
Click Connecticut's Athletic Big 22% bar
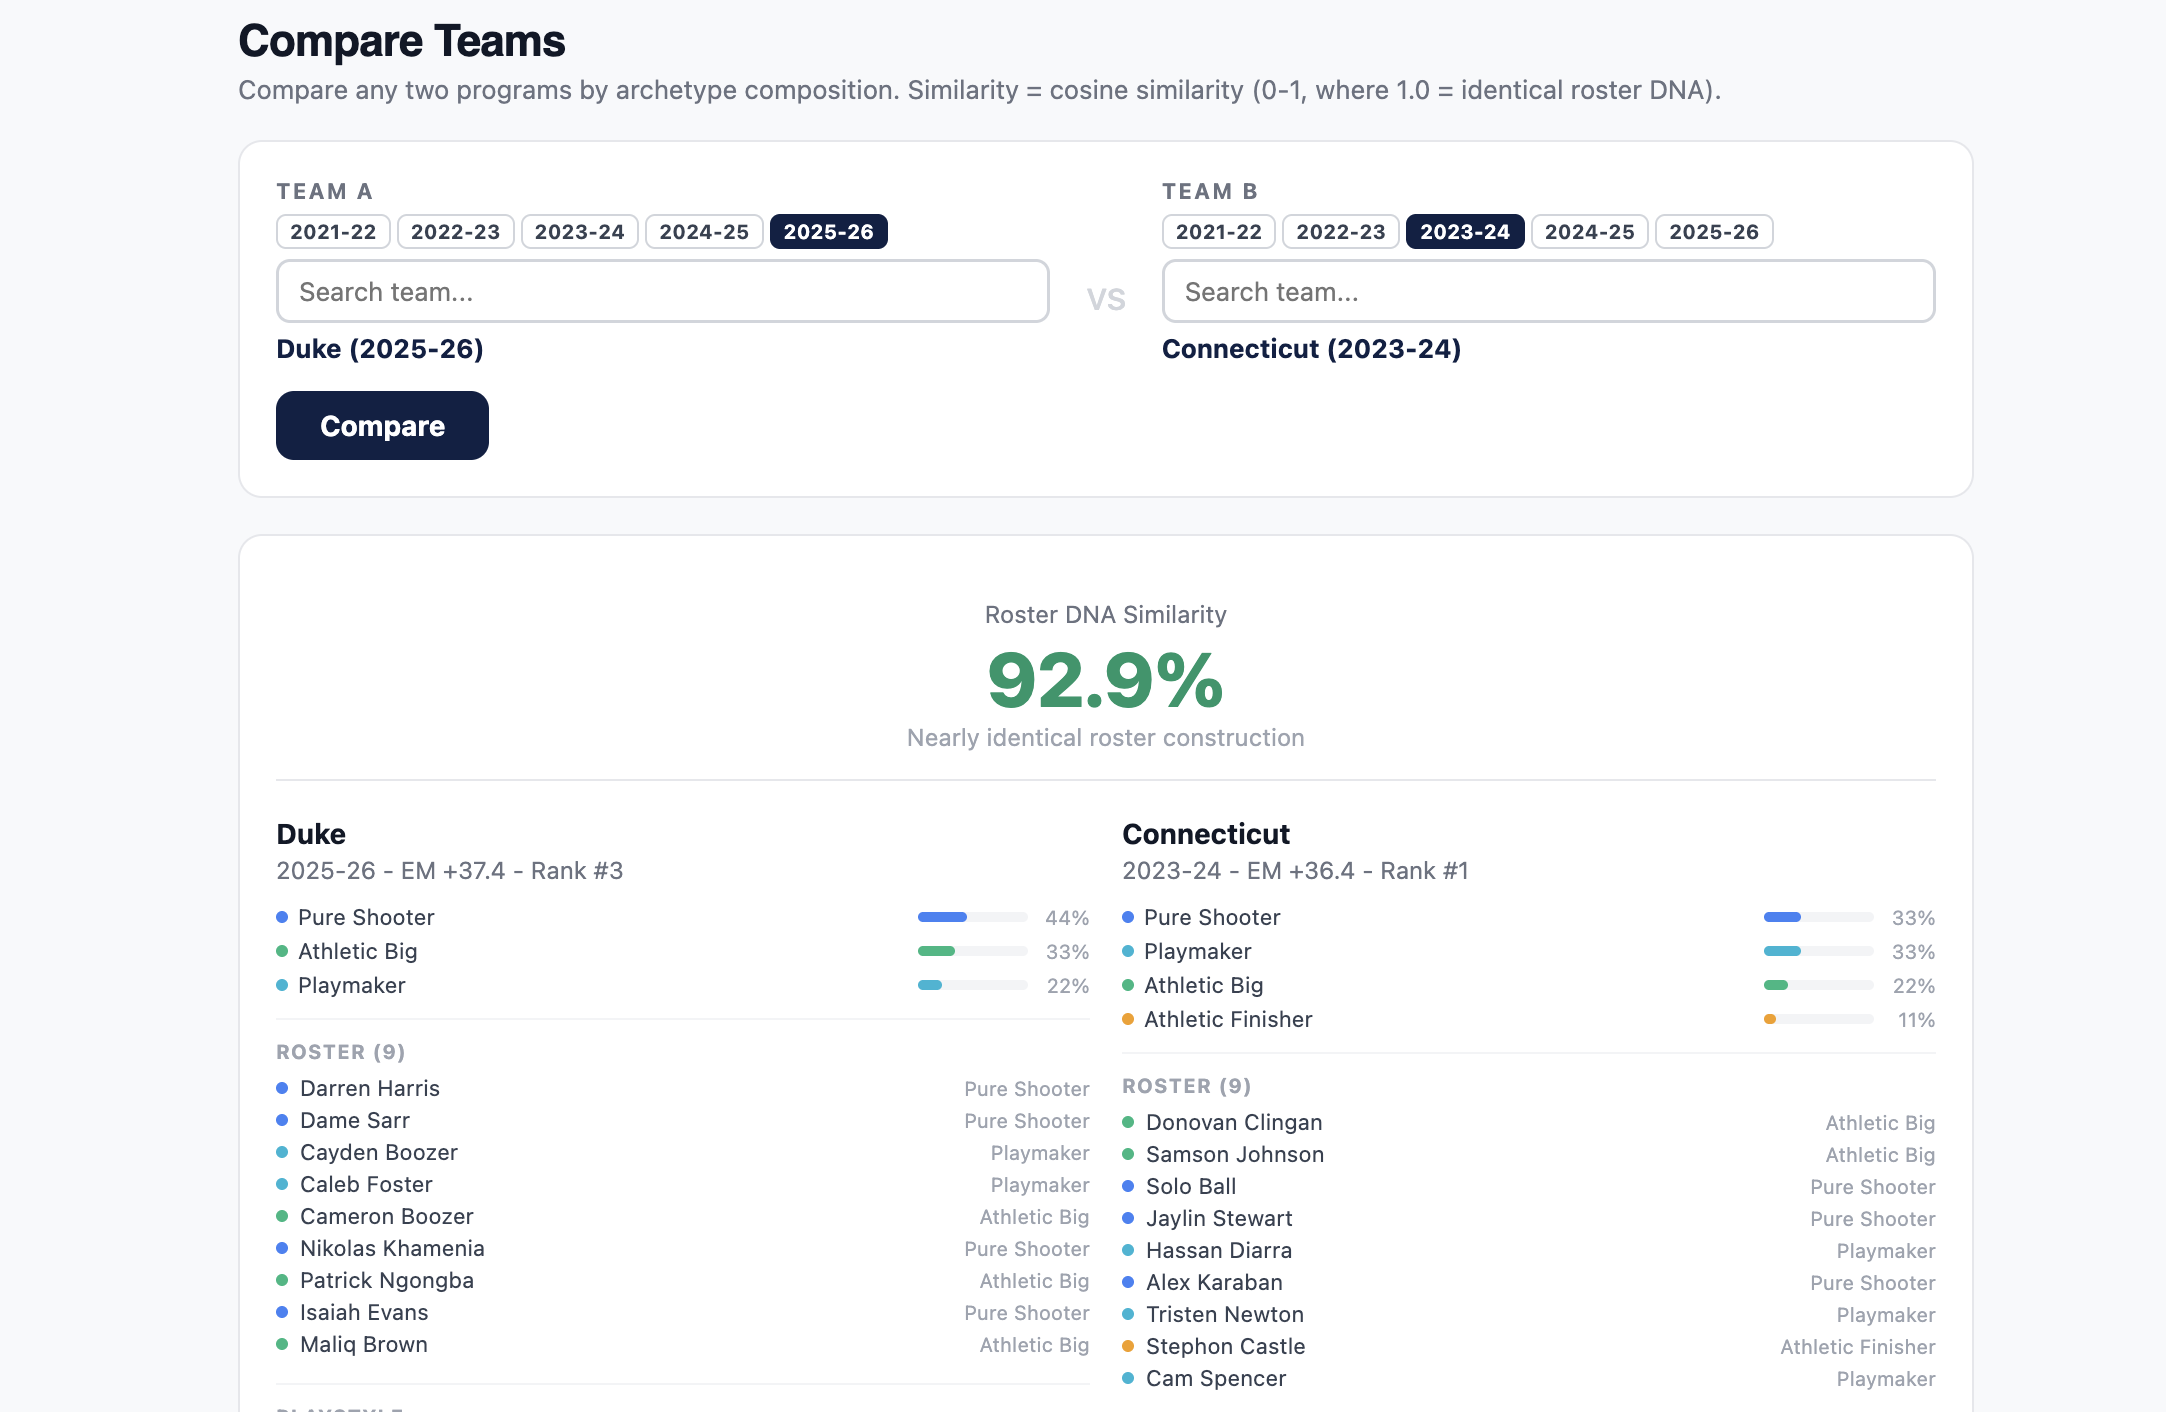coord(1818,985)
